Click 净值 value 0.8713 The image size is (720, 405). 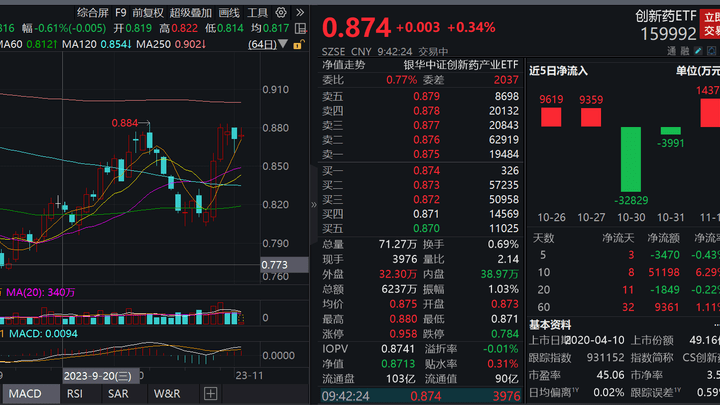point(398,364)
